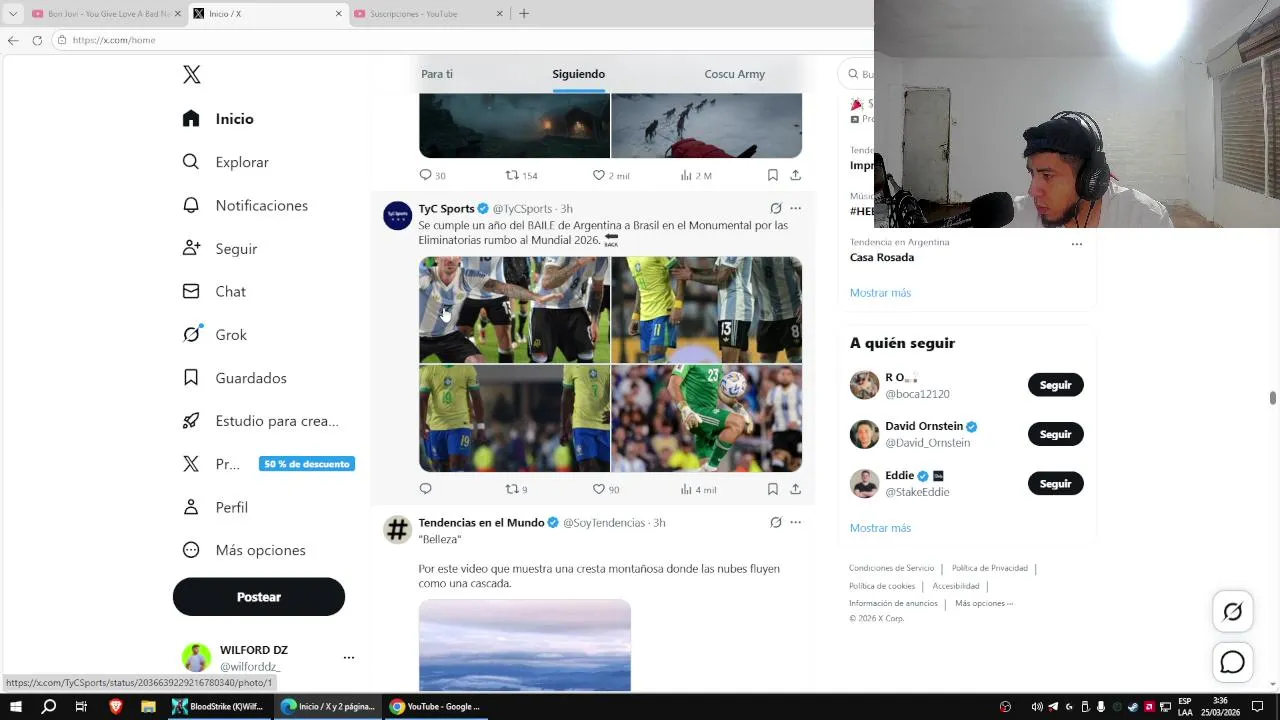The height and width of the screenshot is (720, 1280).
Task: Expand footer Más opciones menu
Action: [x=984, y=603]
